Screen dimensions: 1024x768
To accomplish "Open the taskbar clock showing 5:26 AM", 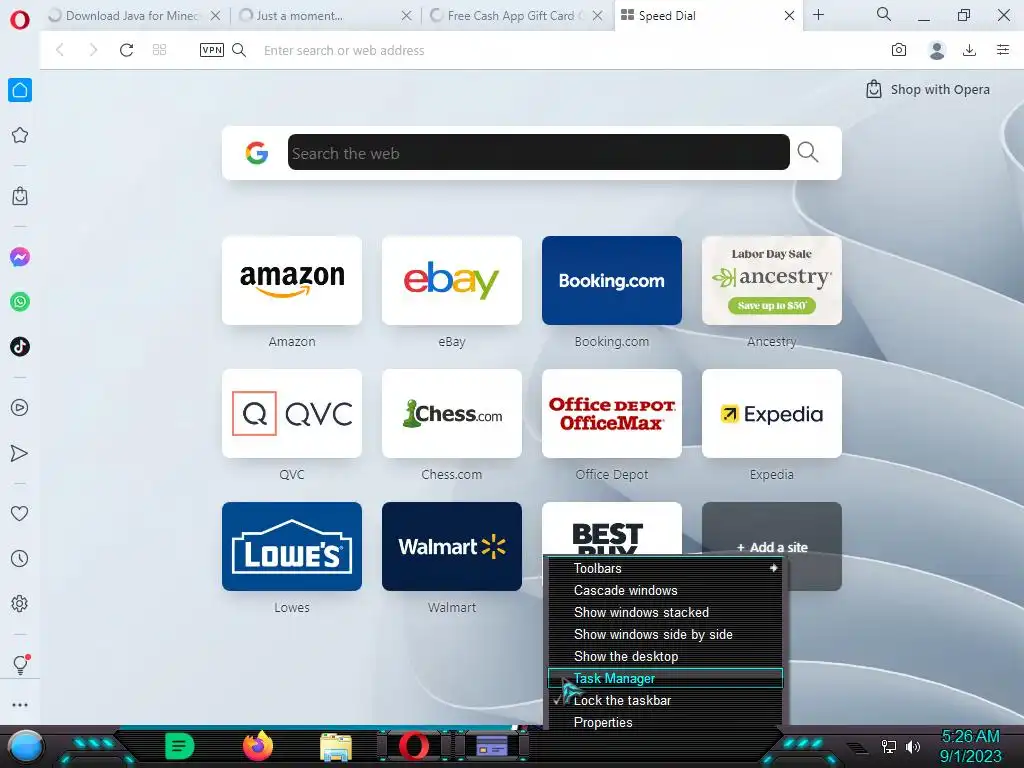I will click(x=970, y=746).
